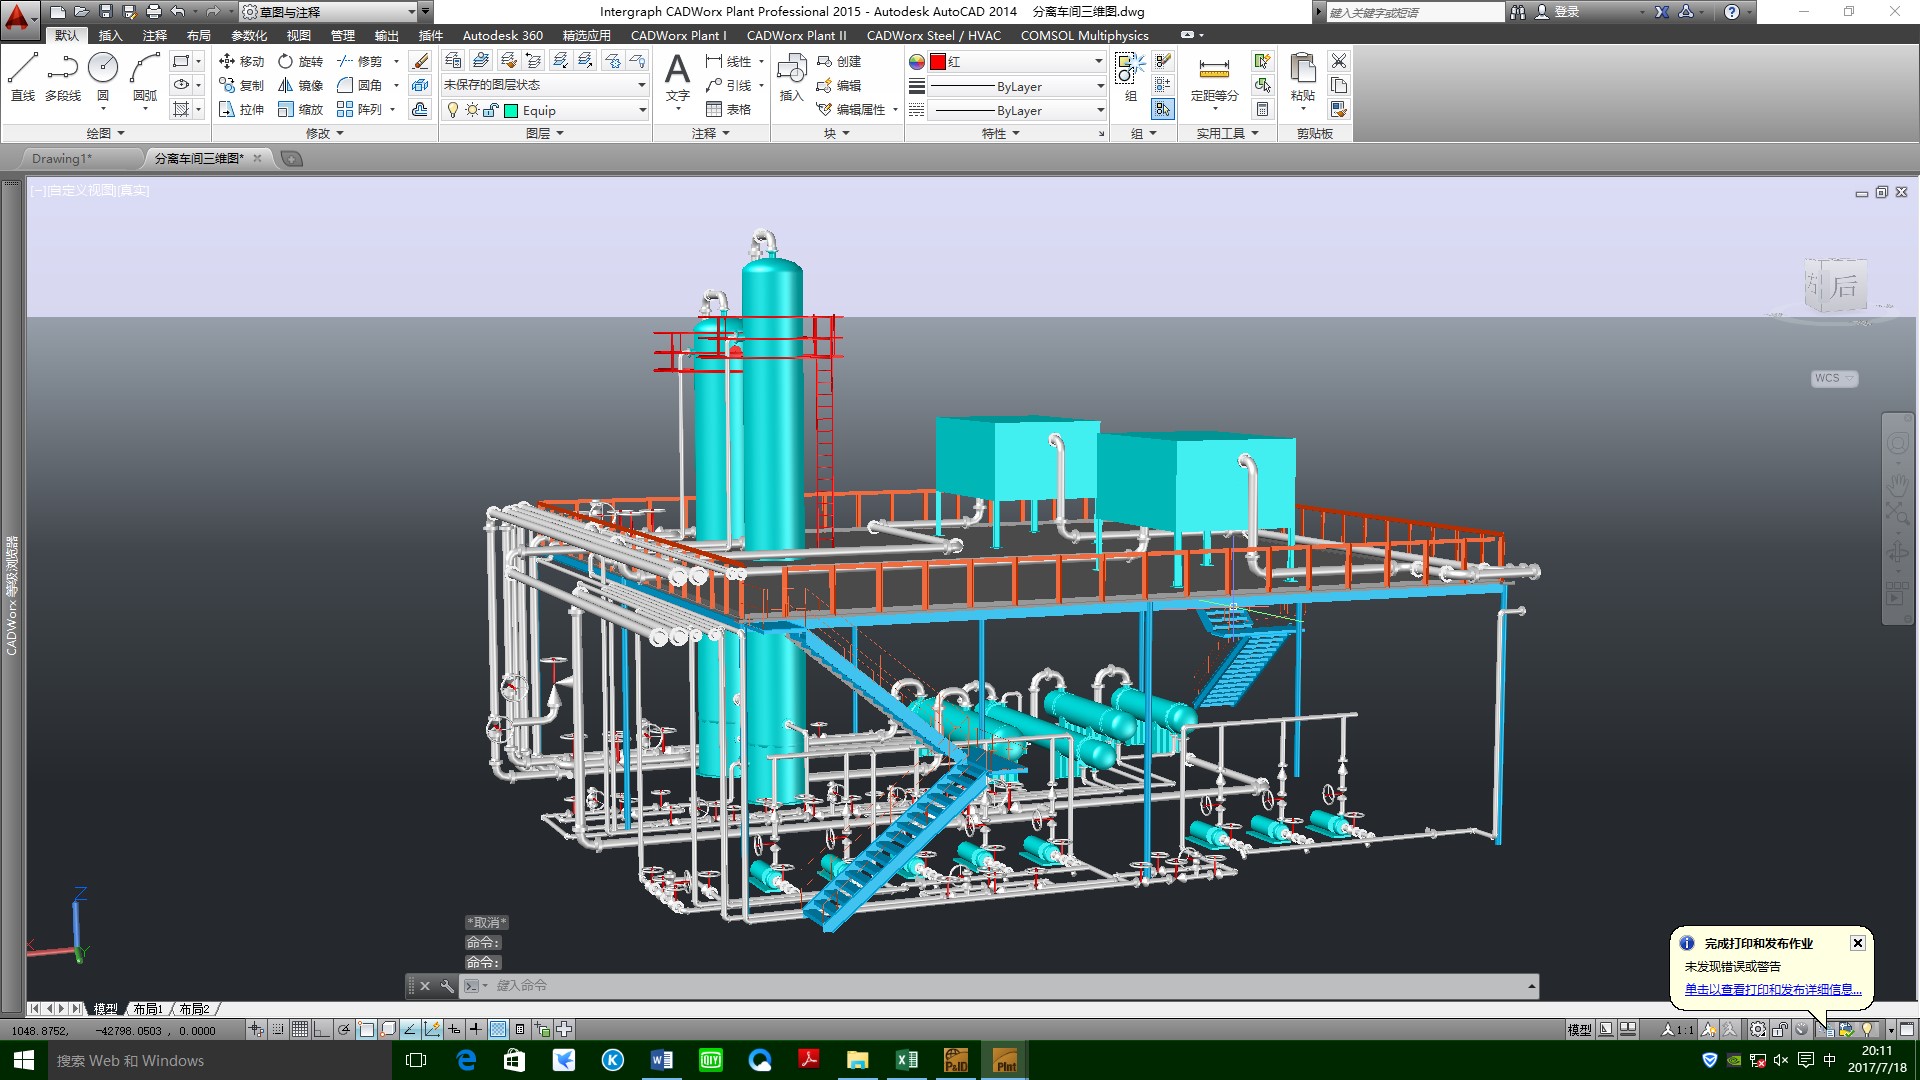Toggle grid display in status bar
The height and width of the screenshot is (1080, 1920).
[300, 1029]
